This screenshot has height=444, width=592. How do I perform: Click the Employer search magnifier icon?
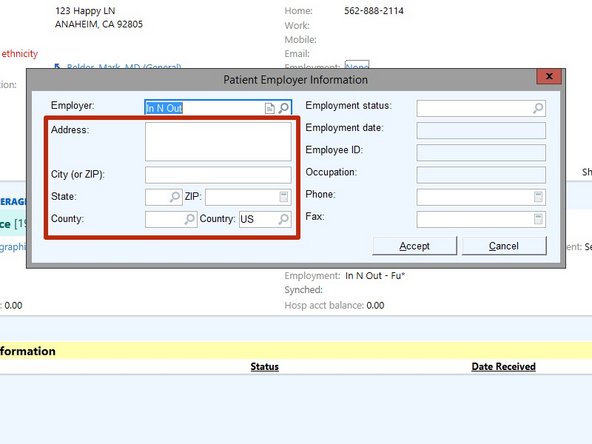(284, 108)
